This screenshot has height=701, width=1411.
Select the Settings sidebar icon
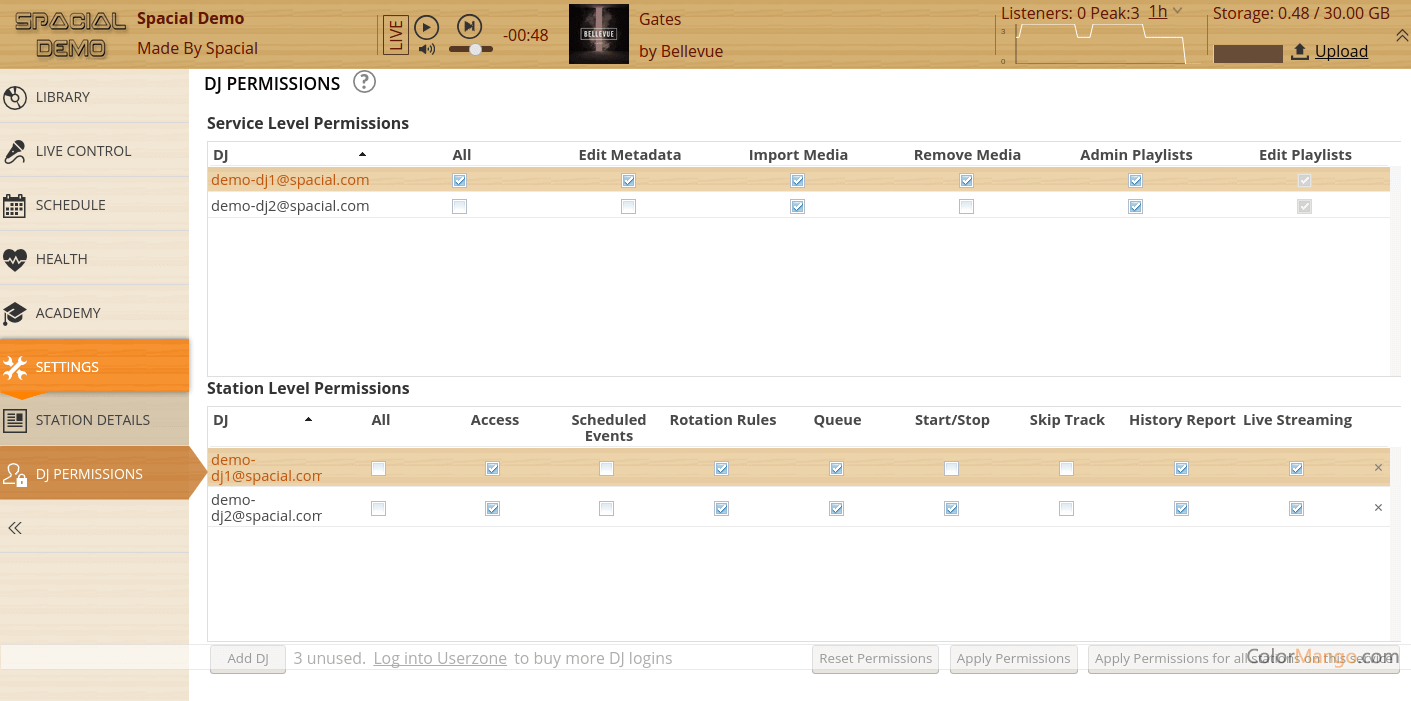[66, 366]
